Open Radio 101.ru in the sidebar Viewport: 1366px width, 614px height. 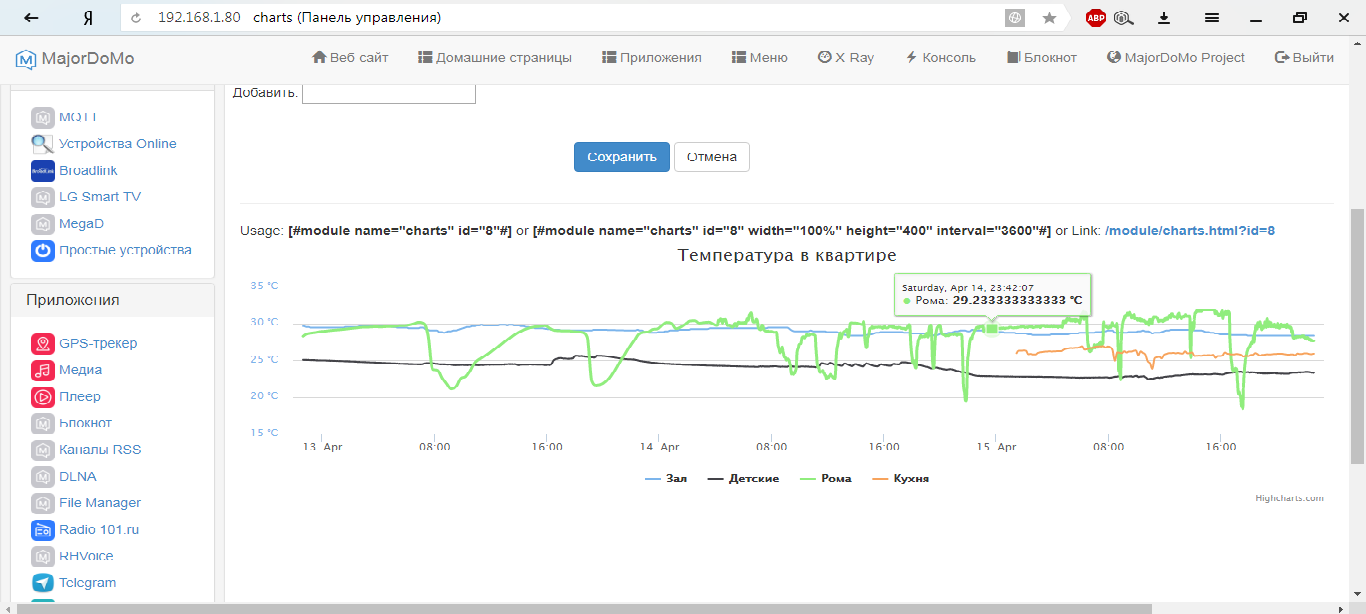pyautogui.click(x=99, y=530)
